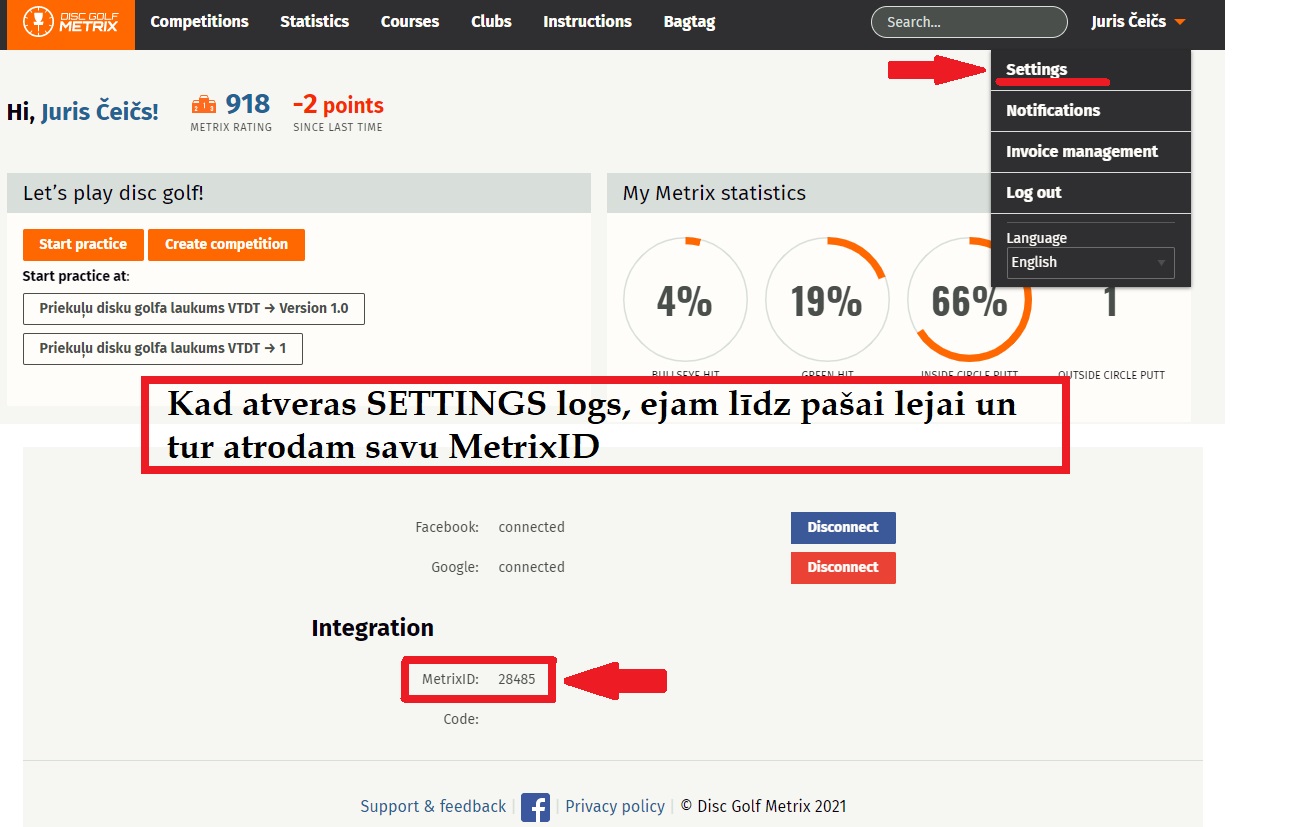Select Invoice management
1308x827 pixels.
(x=1081, y=151)
